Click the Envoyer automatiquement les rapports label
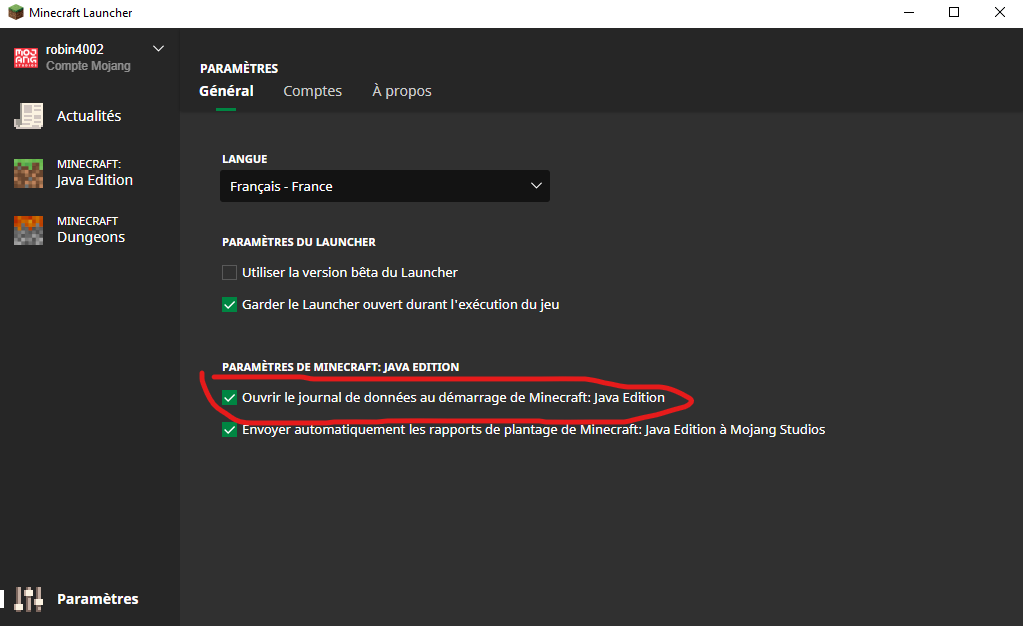 click(534, 430)
